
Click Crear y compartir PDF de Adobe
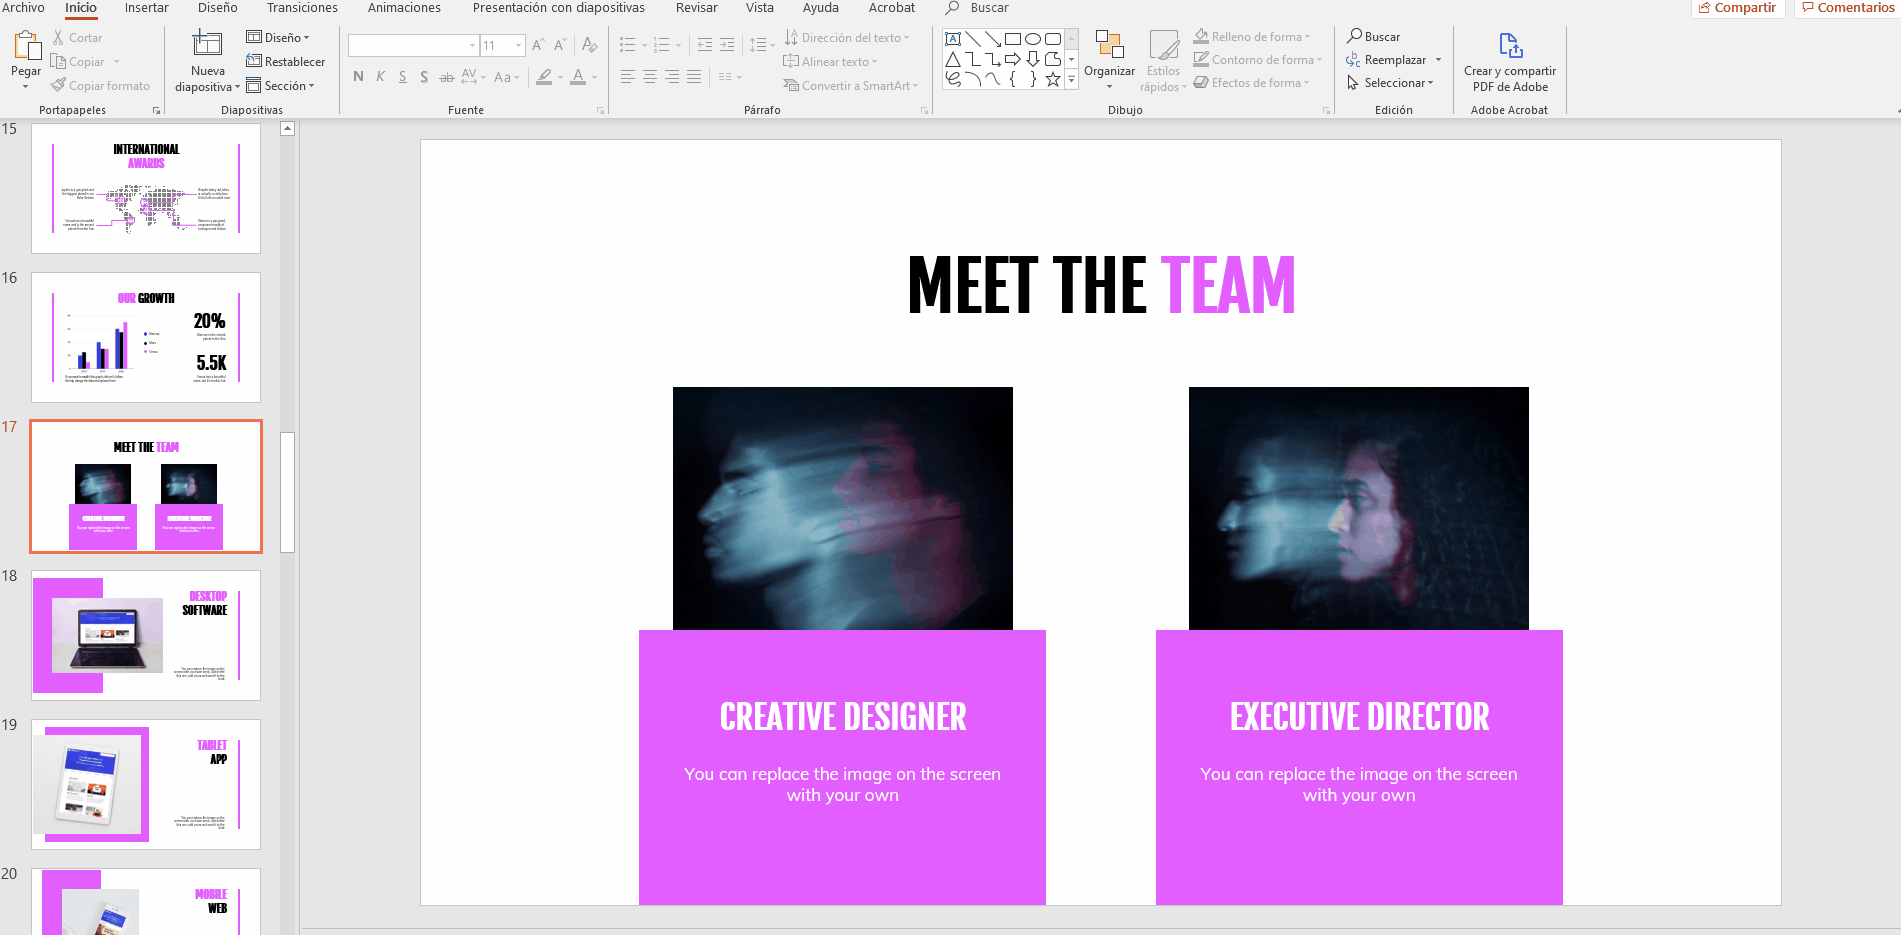[x=1510, y=62]
